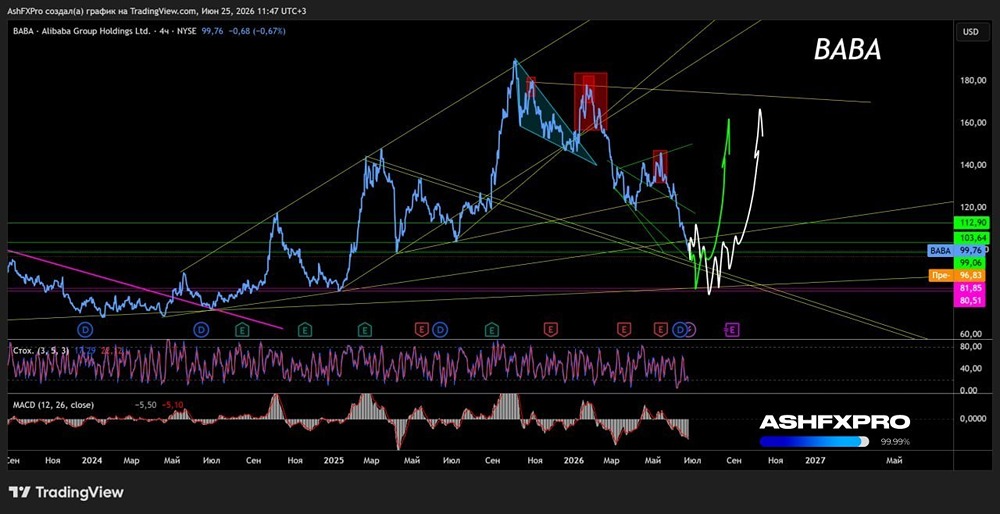The image size is (1000, 514).
Task: Click the ASHFXPRO watermark logo
Action: [835, 422]
